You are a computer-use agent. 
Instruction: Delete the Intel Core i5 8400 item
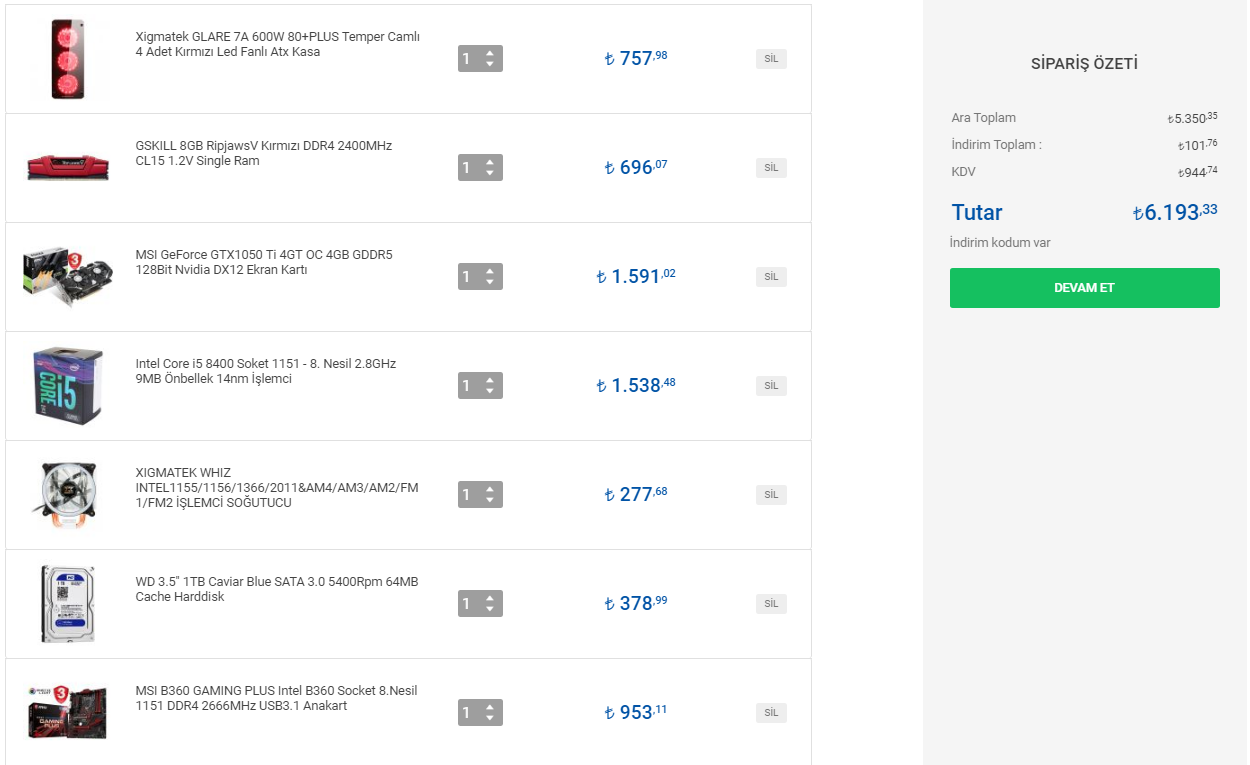tap(771, 386)
